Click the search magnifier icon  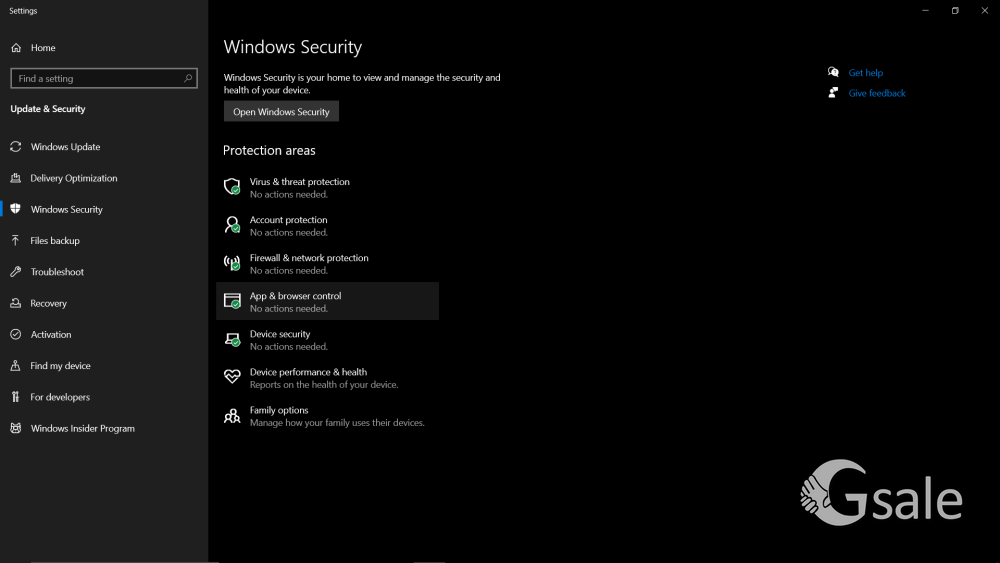[188, 78]
